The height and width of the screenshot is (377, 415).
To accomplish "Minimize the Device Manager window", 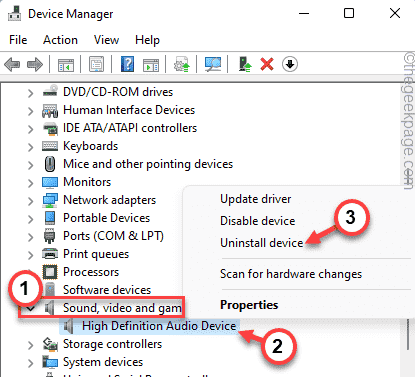I will click(x=304, y=14).
